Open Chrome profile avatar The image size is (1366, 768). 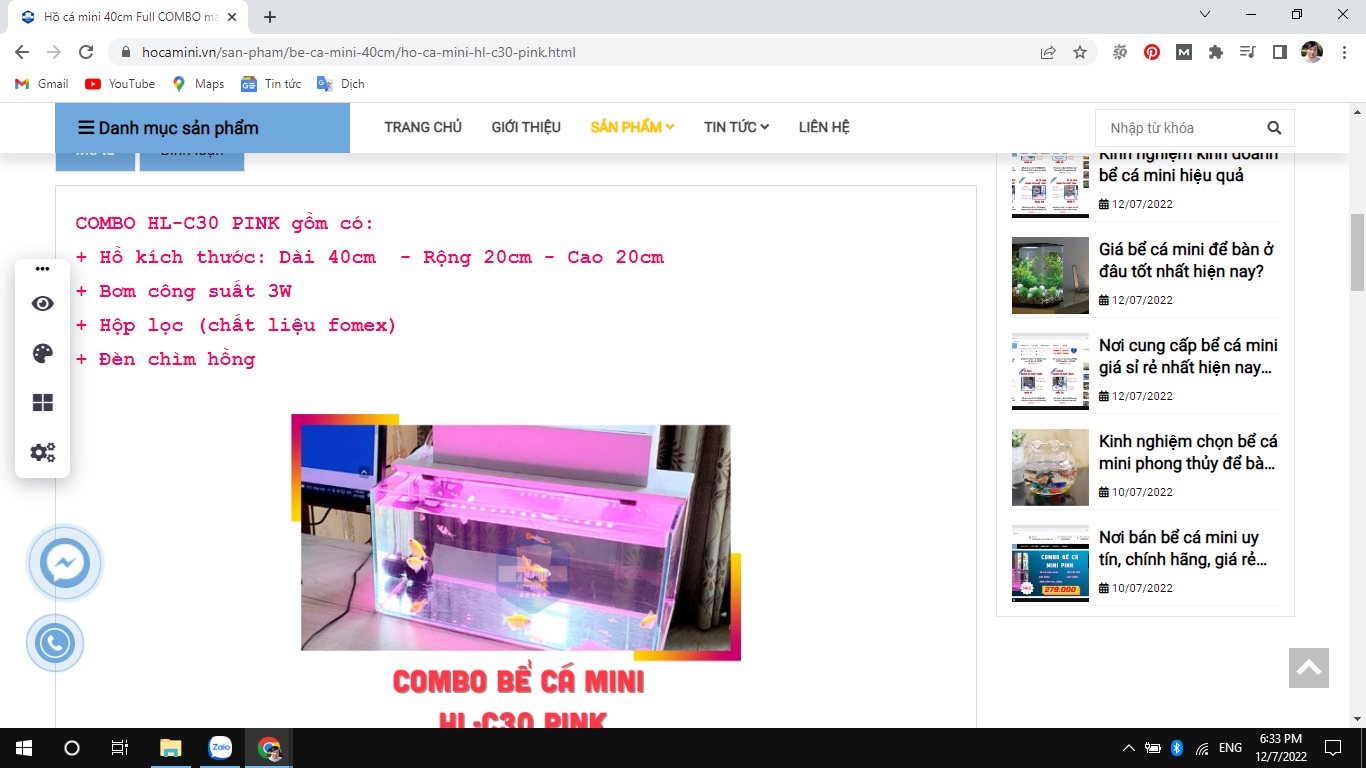pos(1312,52)
